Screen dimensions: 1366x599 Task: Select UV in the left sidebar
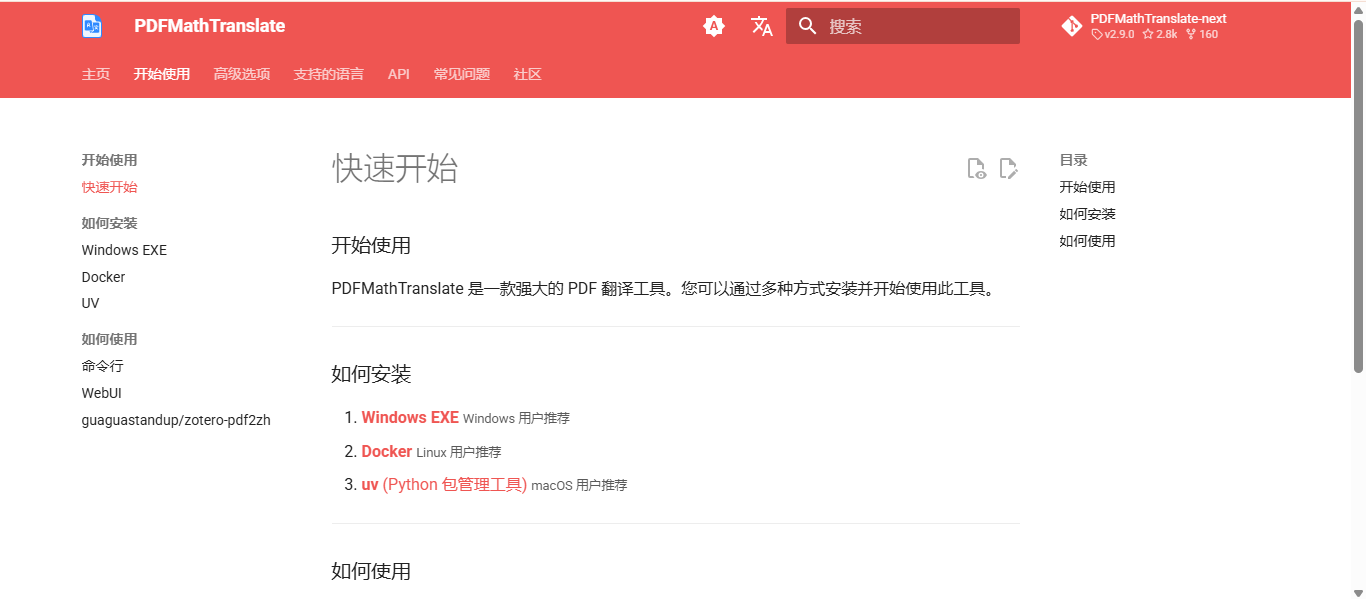[x=90, y=303]
